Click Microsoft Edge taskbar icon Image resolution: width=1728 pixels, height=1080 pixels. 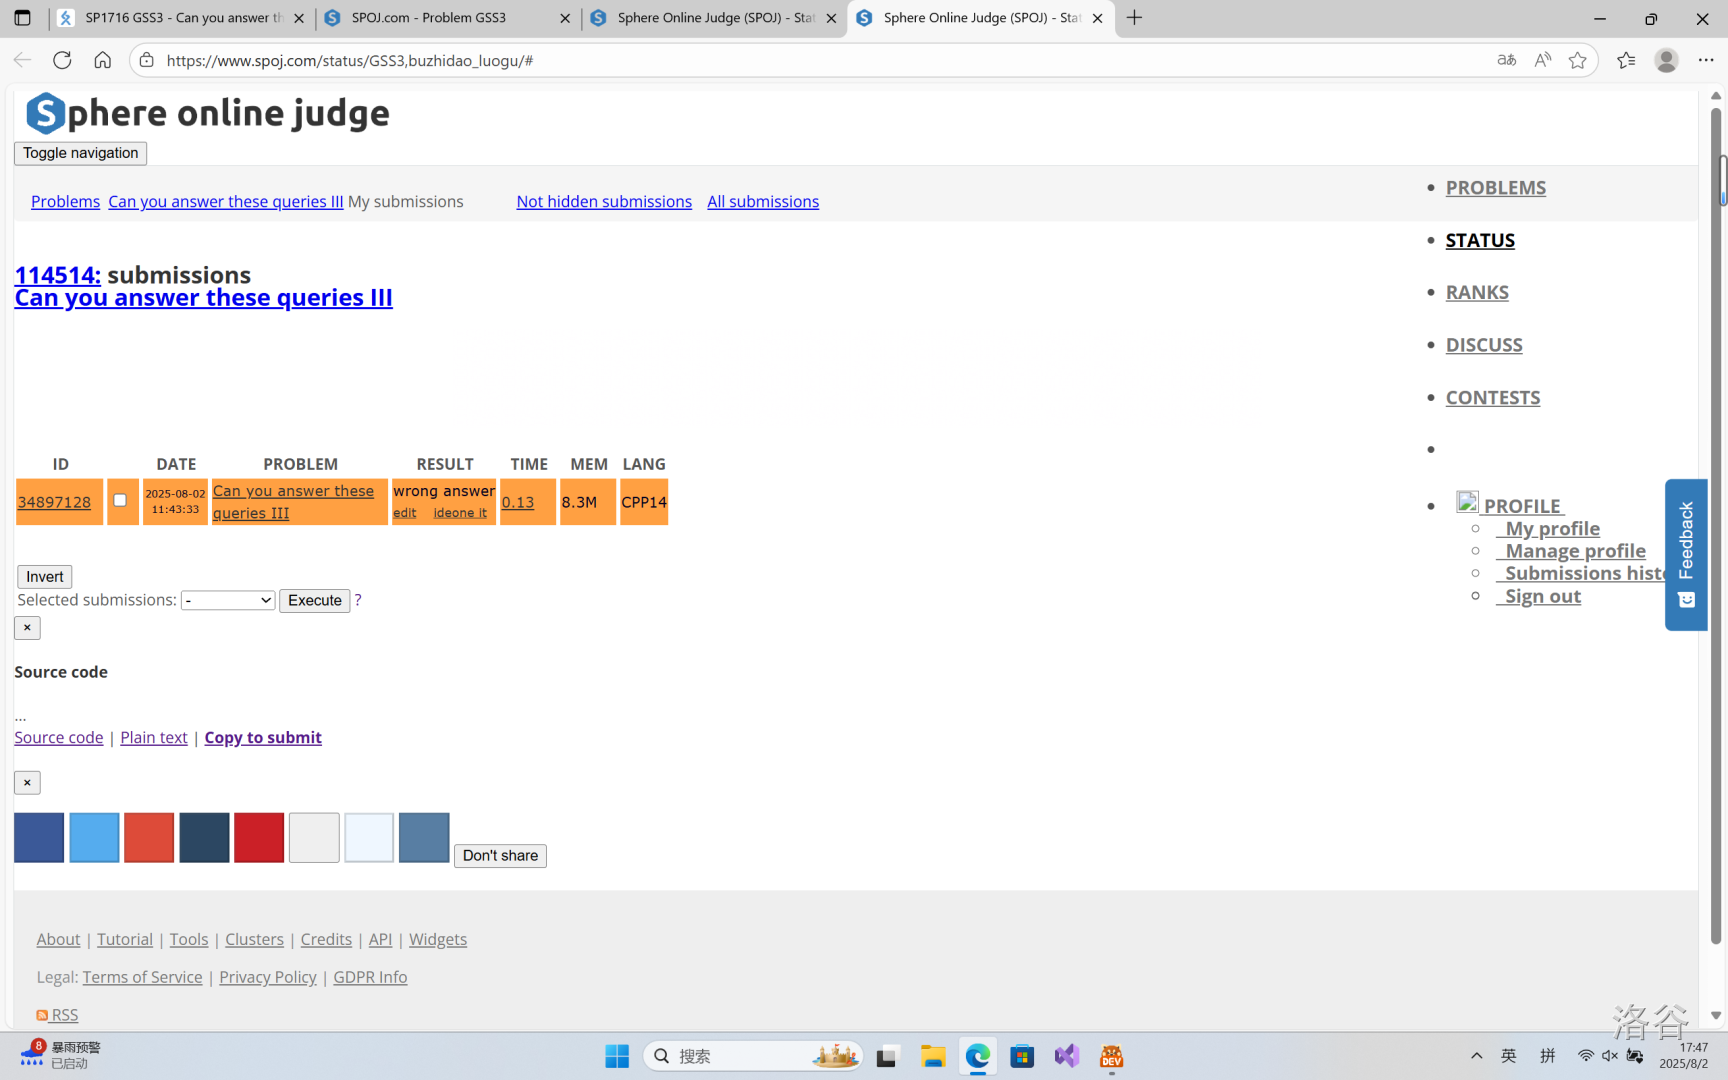[978, 1056]
